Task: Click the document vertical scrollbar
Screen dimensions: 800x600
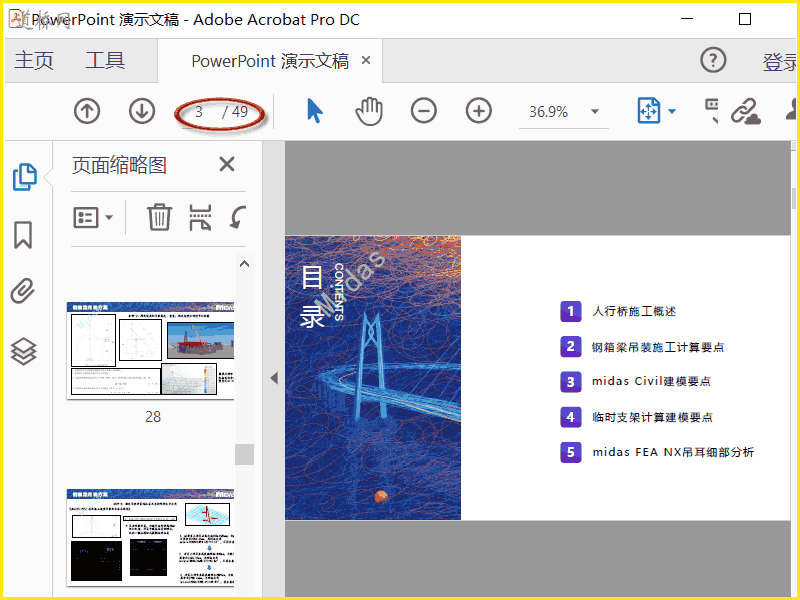Action: pos(794,198)
